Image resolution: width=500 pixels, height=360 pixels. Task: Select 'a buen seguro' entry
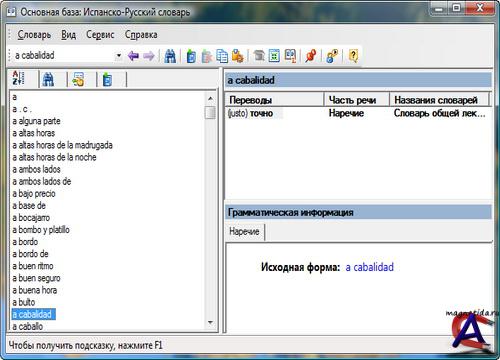36,278
